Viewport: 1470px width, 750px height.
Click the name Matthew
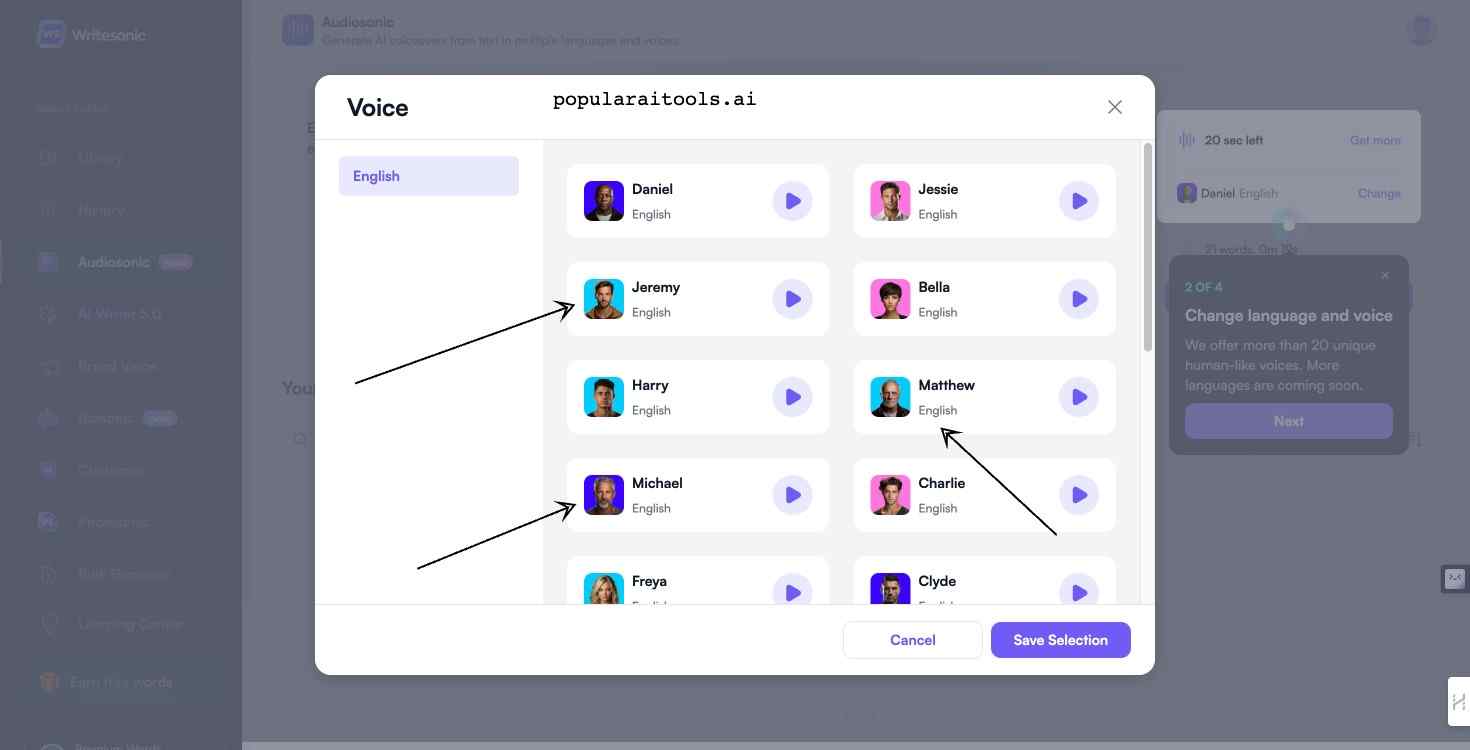pos(946,385)
